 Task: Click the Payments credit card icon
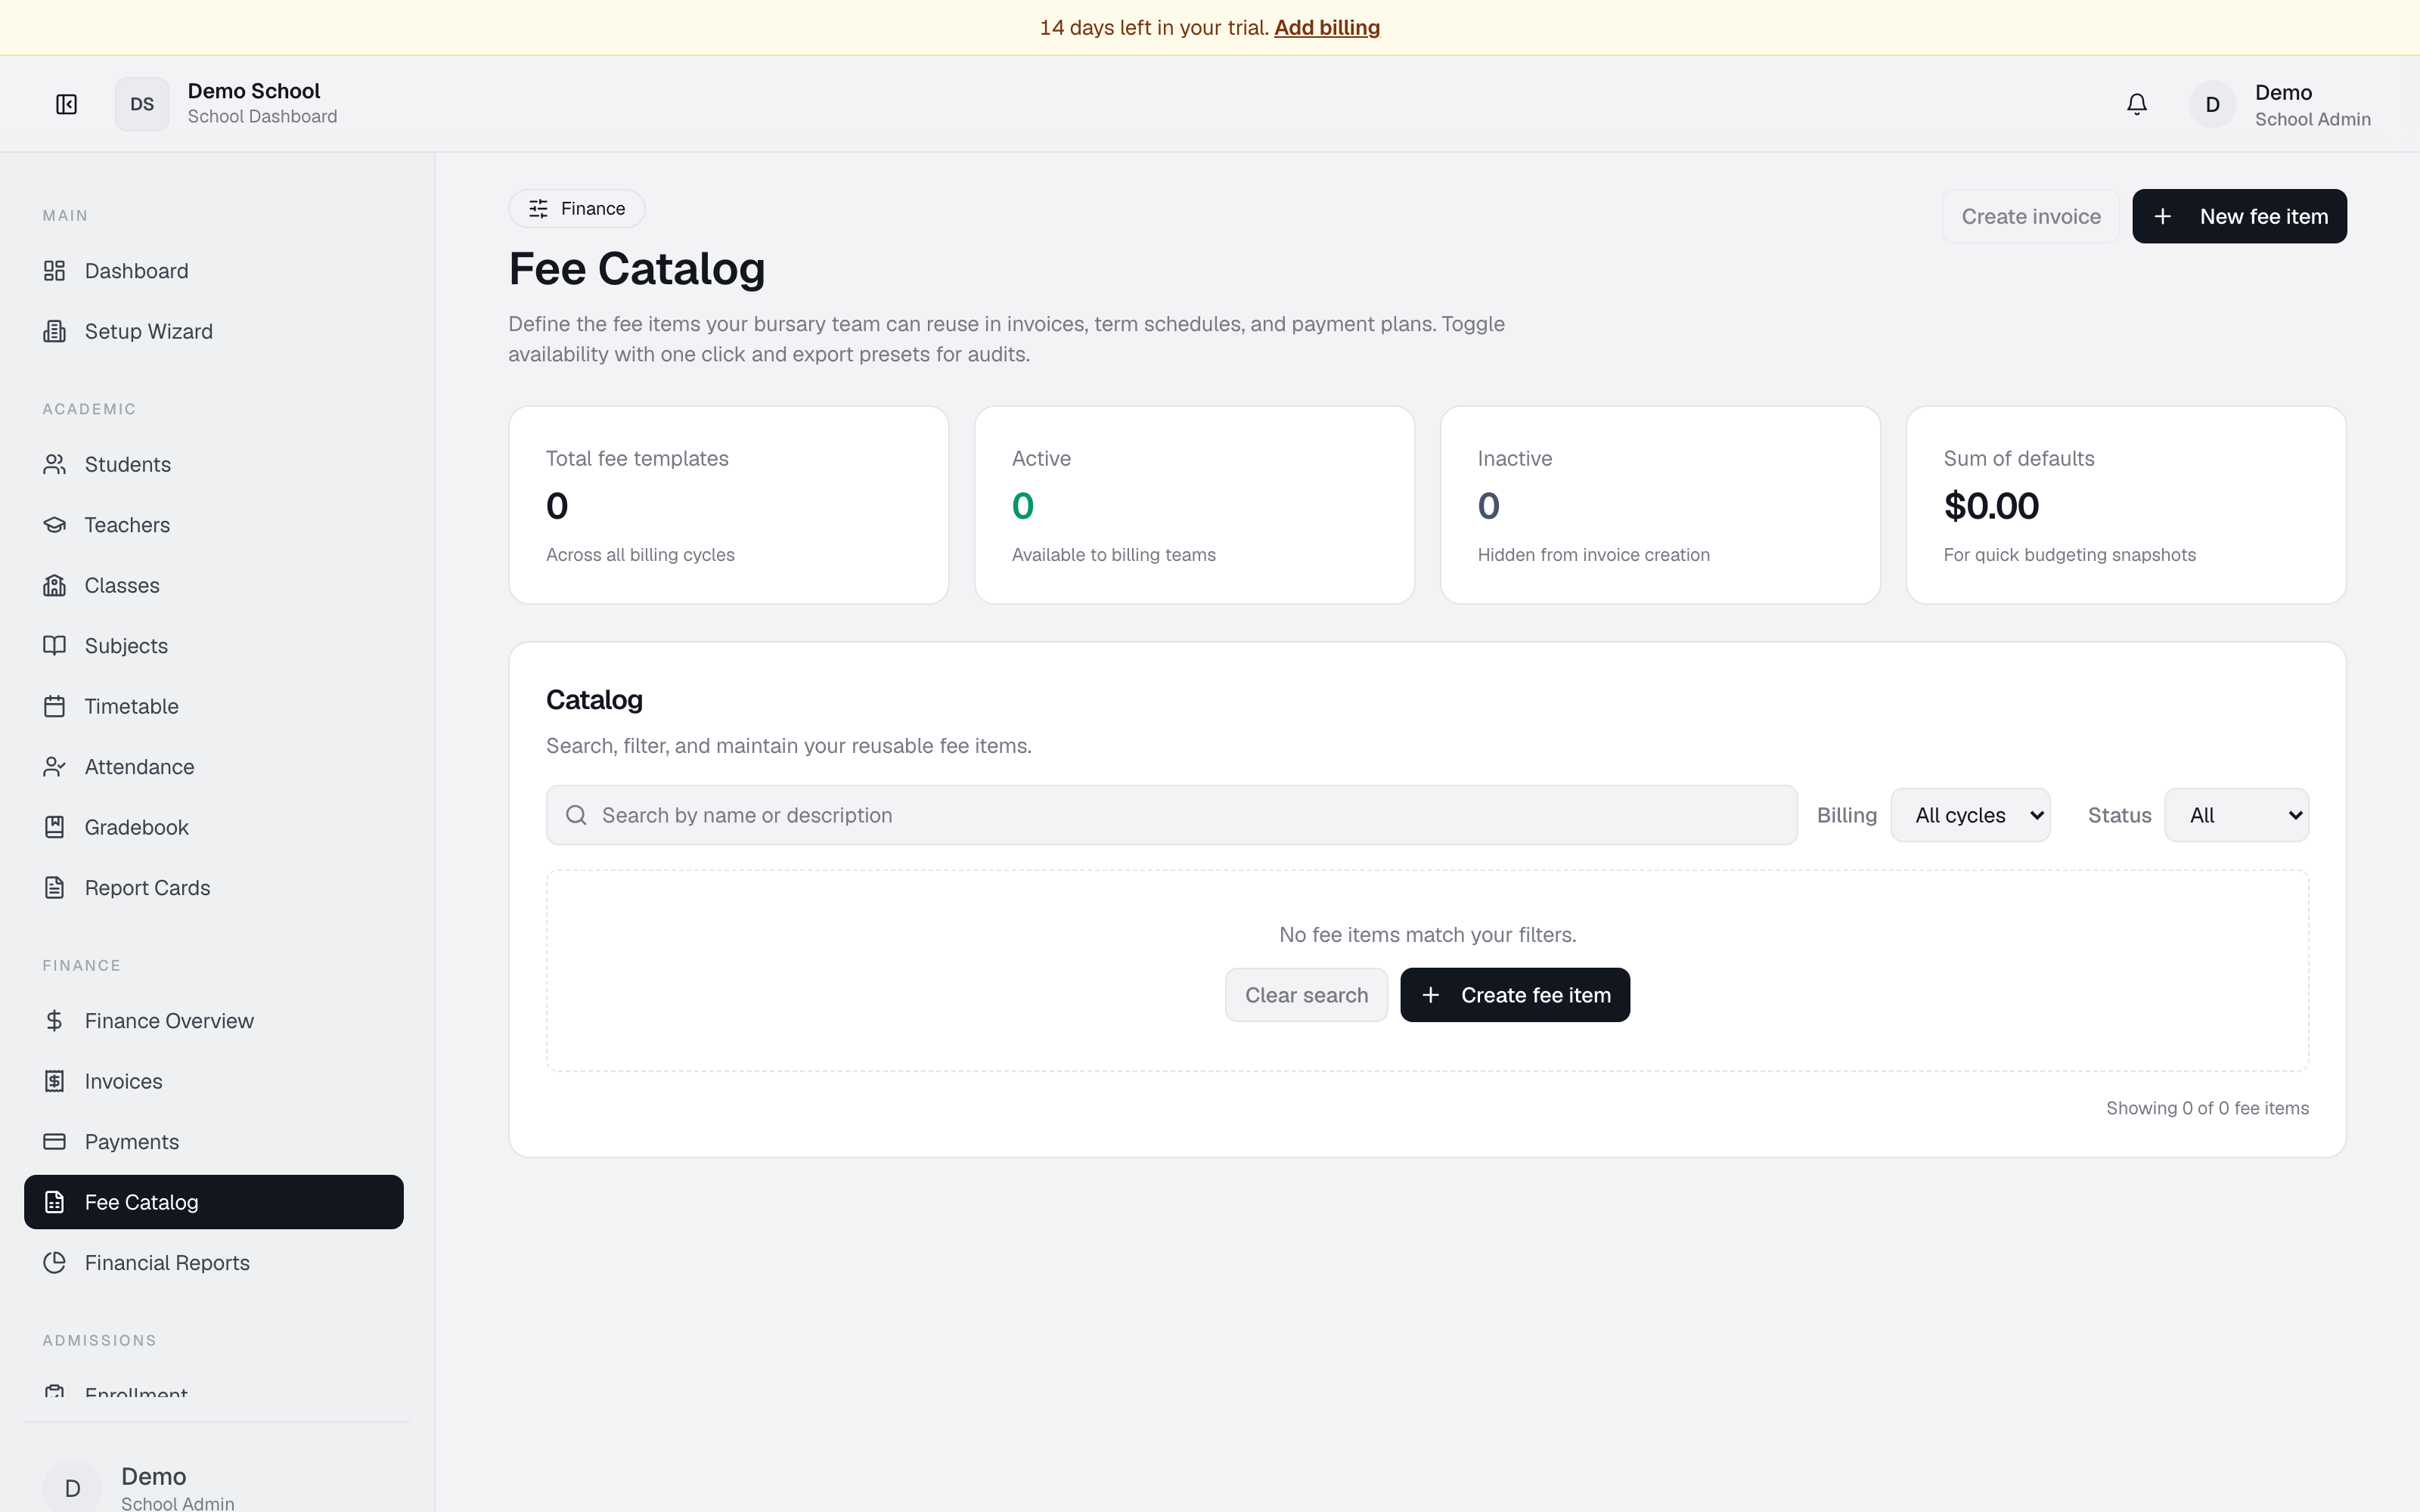[54, 1142]
